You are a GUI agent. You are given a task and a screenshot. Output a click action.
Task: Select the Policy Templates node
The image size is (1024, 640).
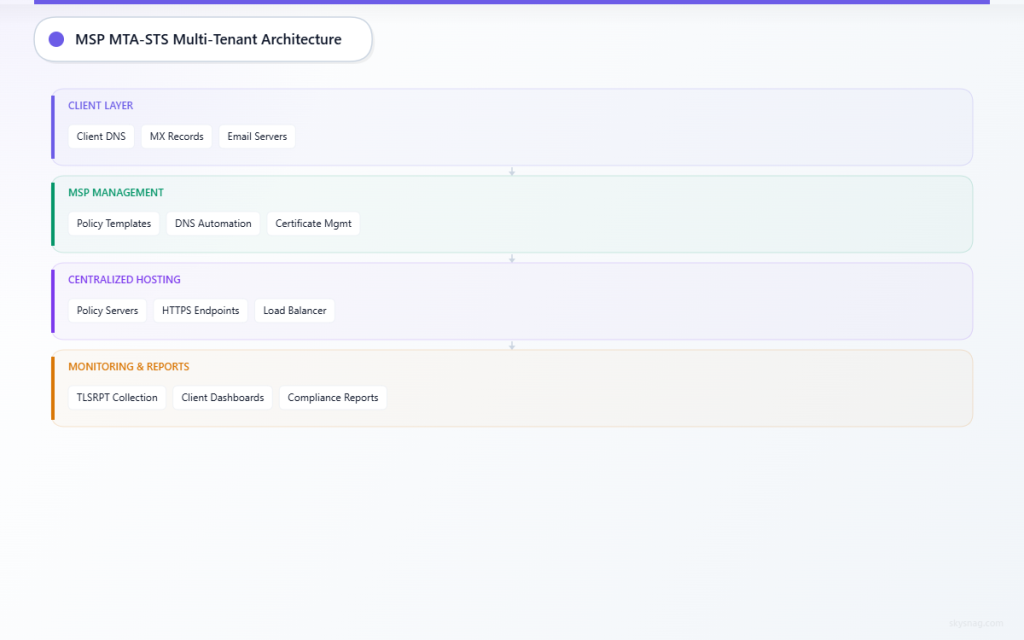click(x=113, y=223)
